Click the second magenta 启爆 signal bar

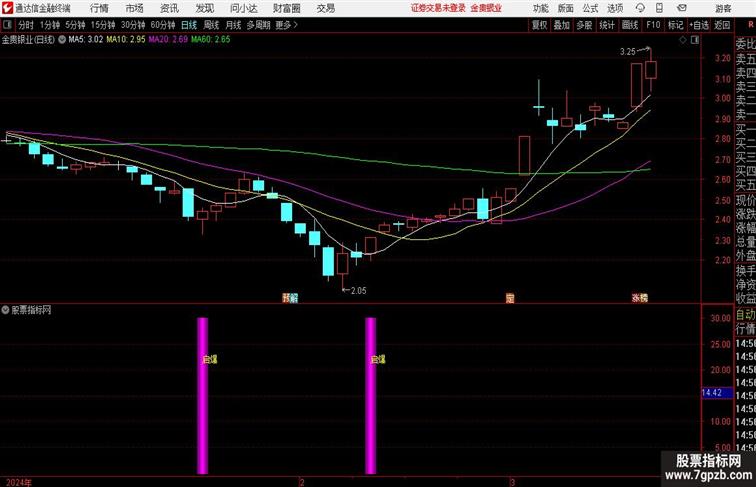(x=370, y=395)
